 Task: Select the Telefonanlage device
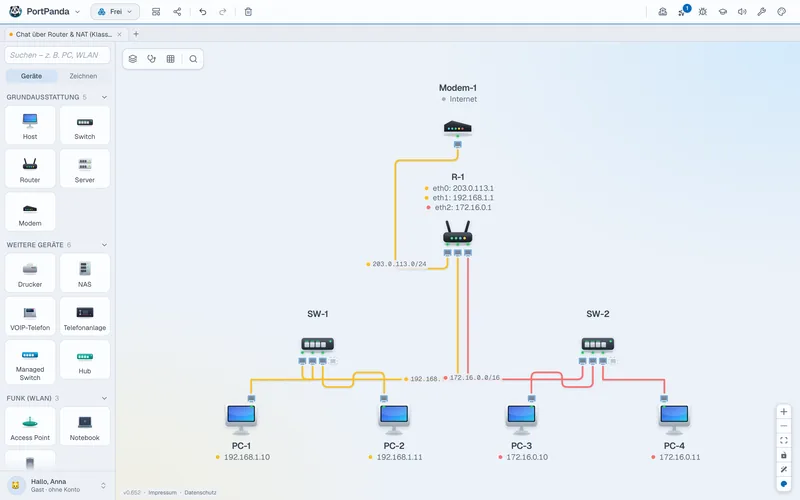[85, 316]
